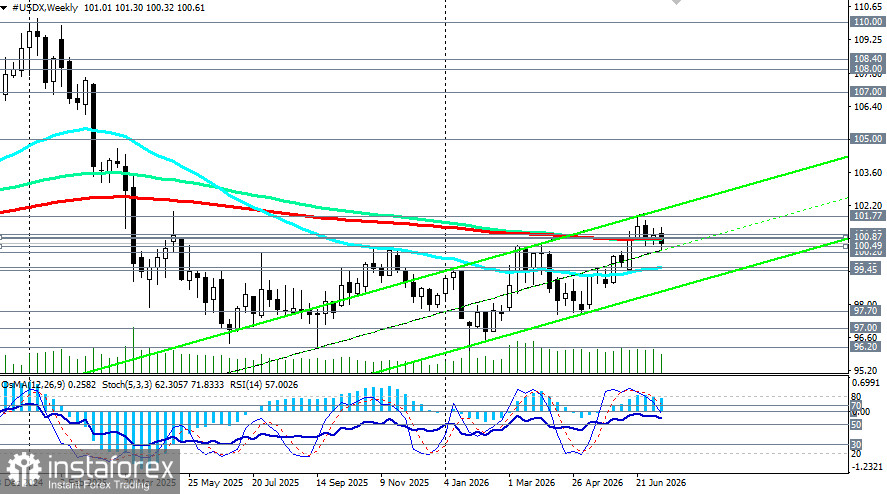Select the indicator level 50 label

856,424
